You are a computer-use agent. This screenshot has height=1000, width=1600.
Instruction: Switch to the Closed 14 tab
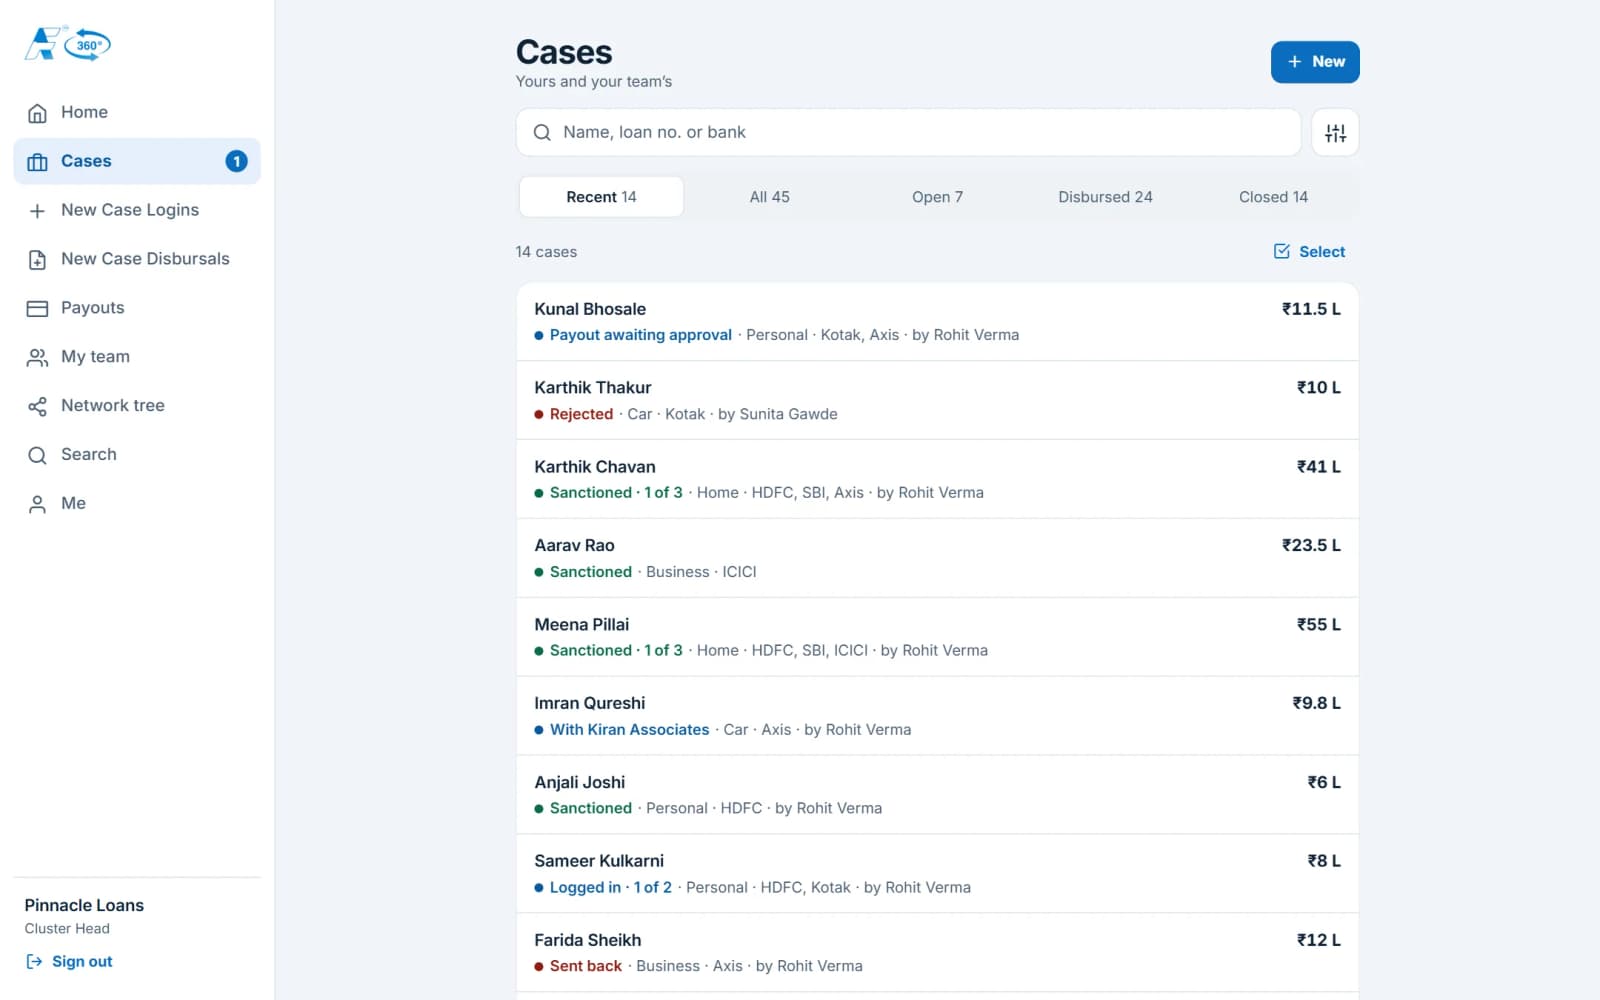coord(1273,197)
